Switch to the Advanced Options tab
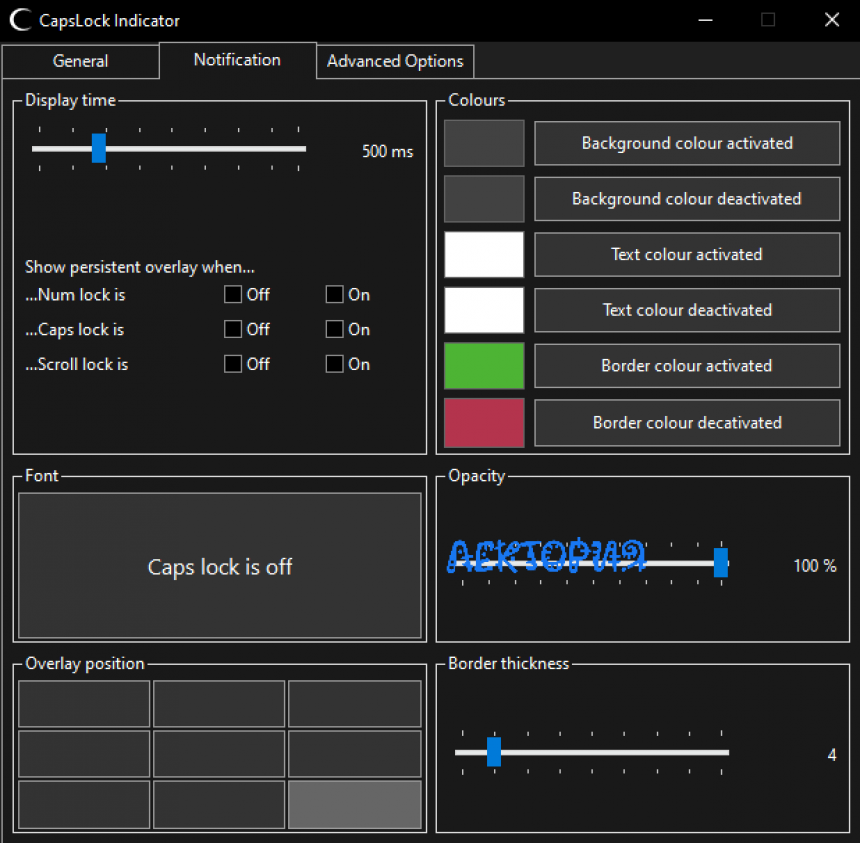 (x=394, y=61)
